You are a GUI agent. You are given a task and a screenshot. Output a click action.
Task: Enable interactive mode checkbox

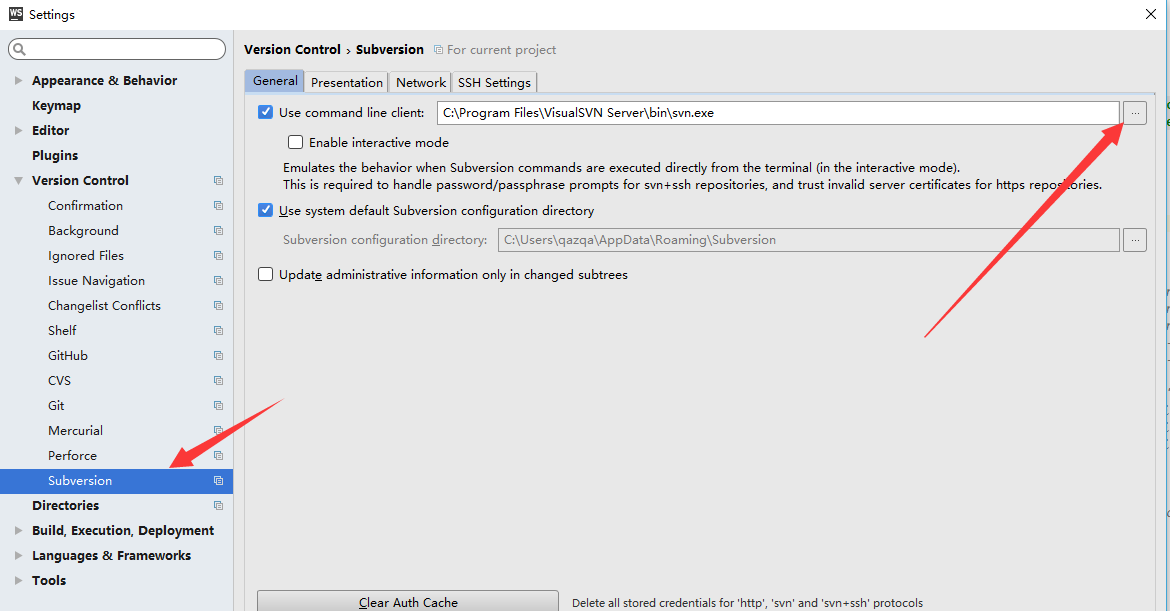point(295,142)
